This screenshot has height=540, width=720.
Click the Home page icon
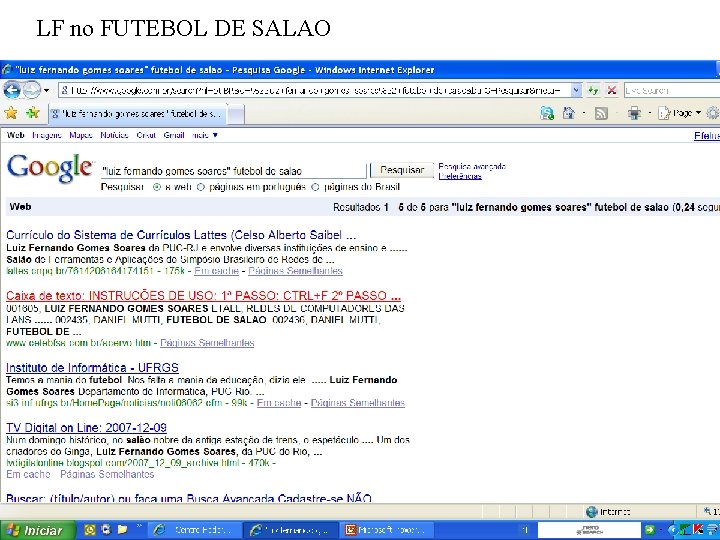pyautogui.click(x=568, y=113)
